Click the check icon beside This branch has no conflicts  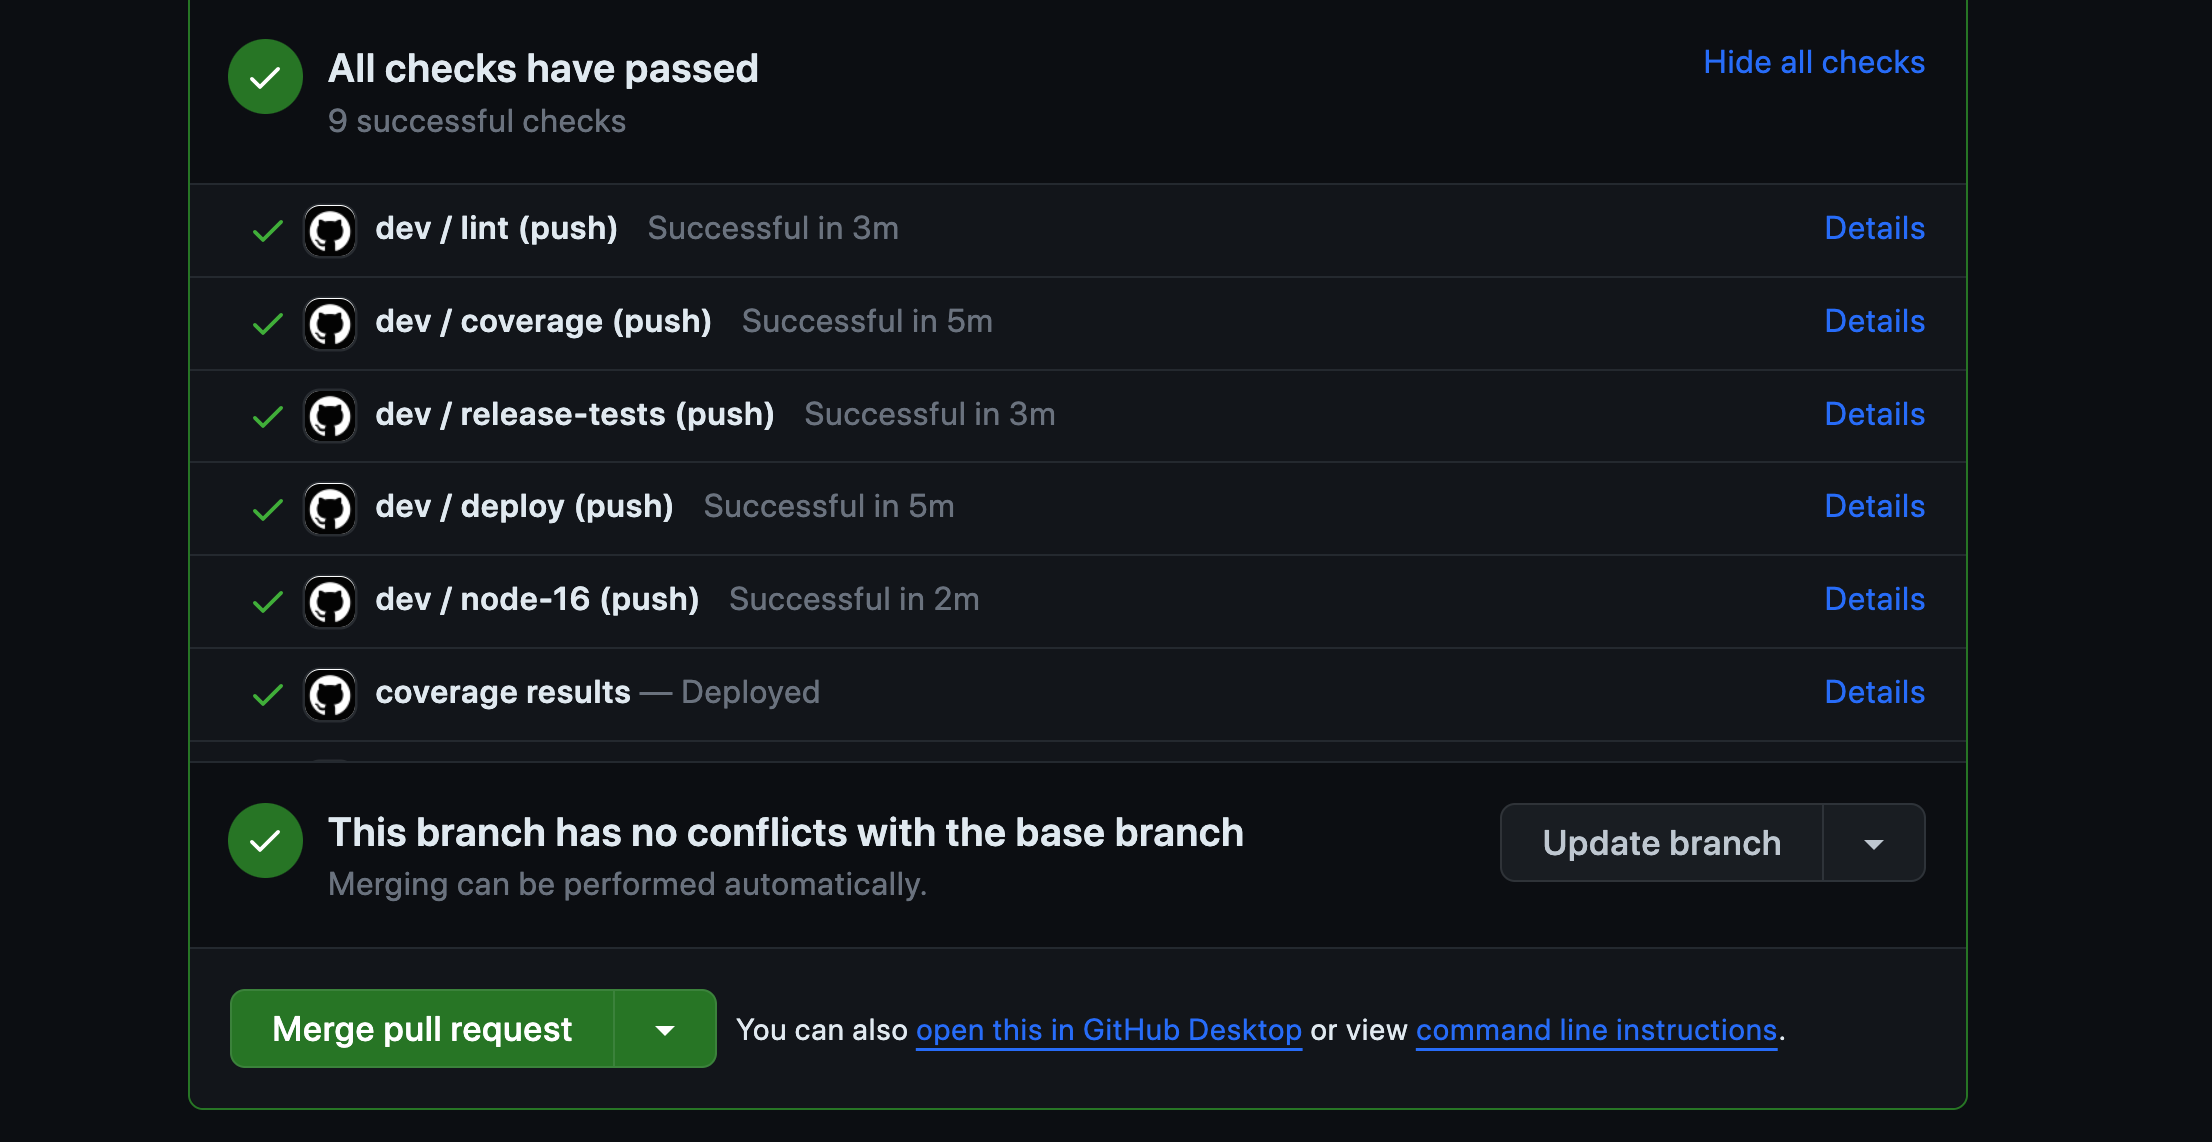[x=265, y=840]
